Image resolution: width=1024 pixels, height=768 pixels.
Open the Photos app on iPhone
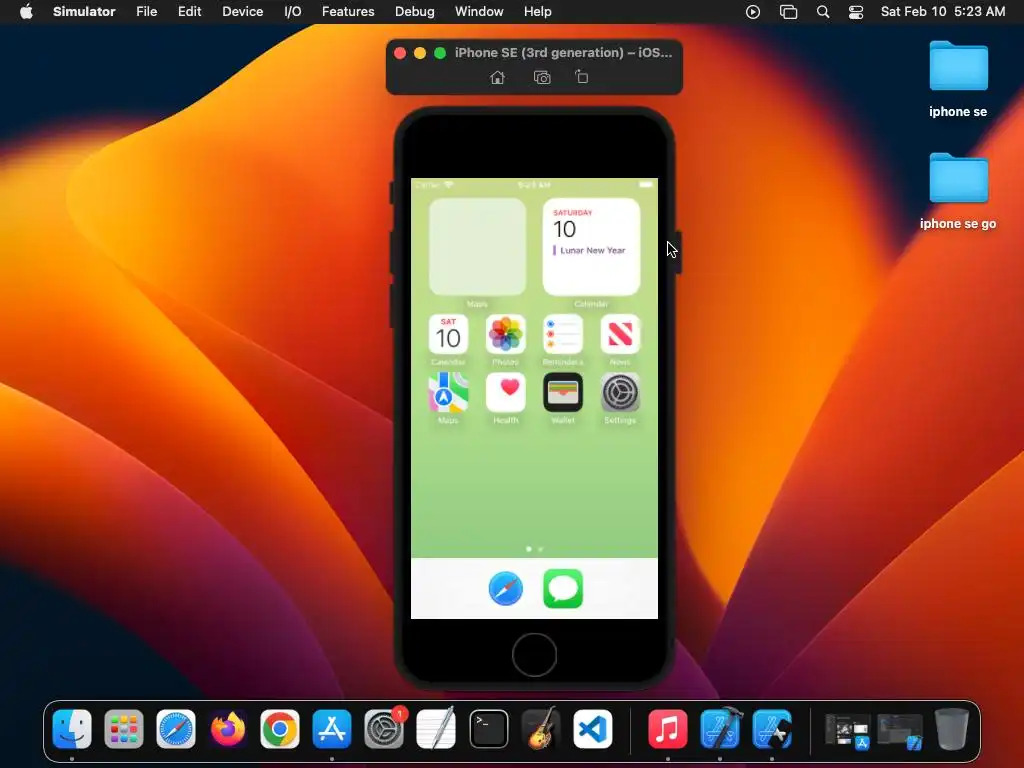505,334
